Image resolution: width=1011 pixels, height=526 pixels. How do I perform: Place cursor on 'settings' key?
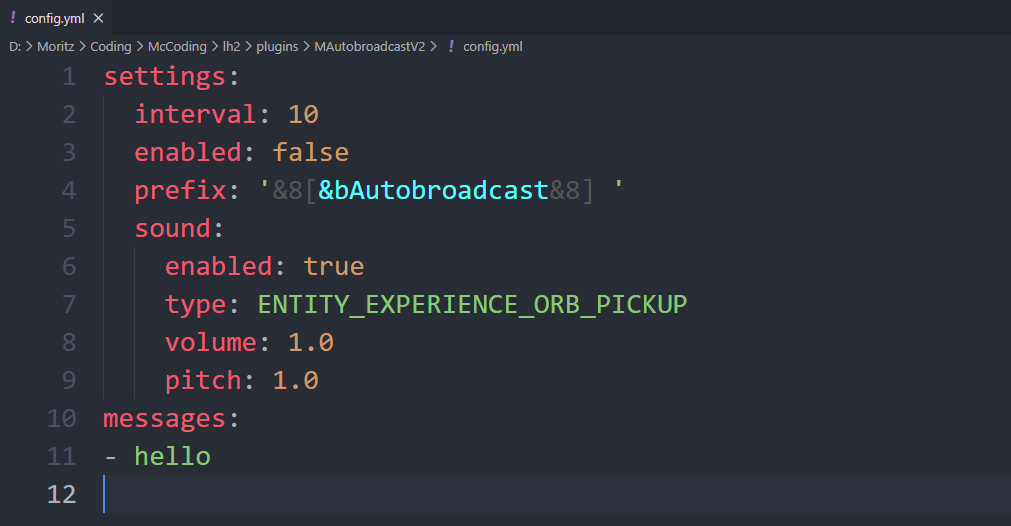[164, 77]
